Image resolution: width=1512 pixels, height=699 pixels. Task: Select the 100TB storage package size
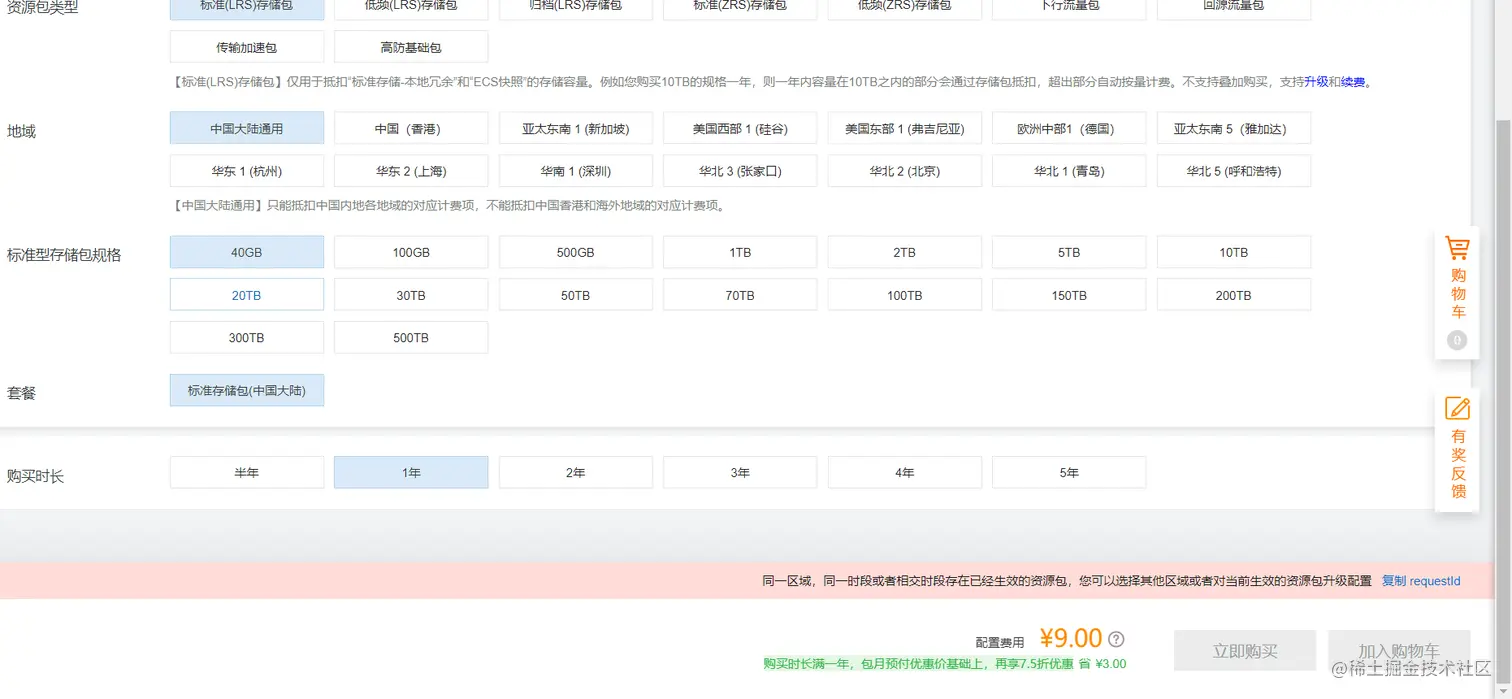pos(905,295)
